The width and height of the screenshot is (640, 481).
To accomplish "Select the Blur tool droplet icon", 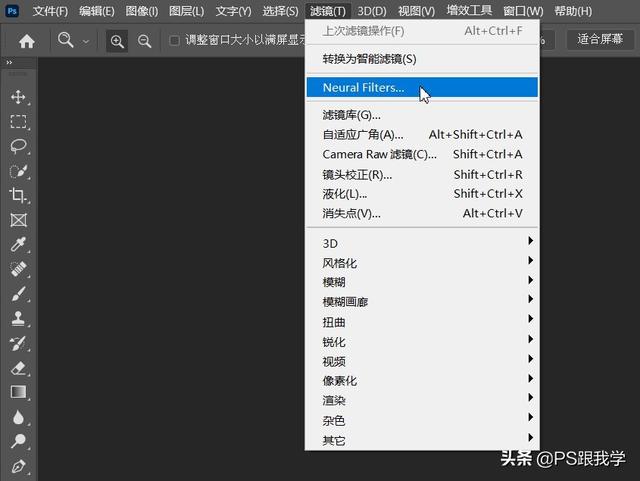I will [x=18, y=417].
